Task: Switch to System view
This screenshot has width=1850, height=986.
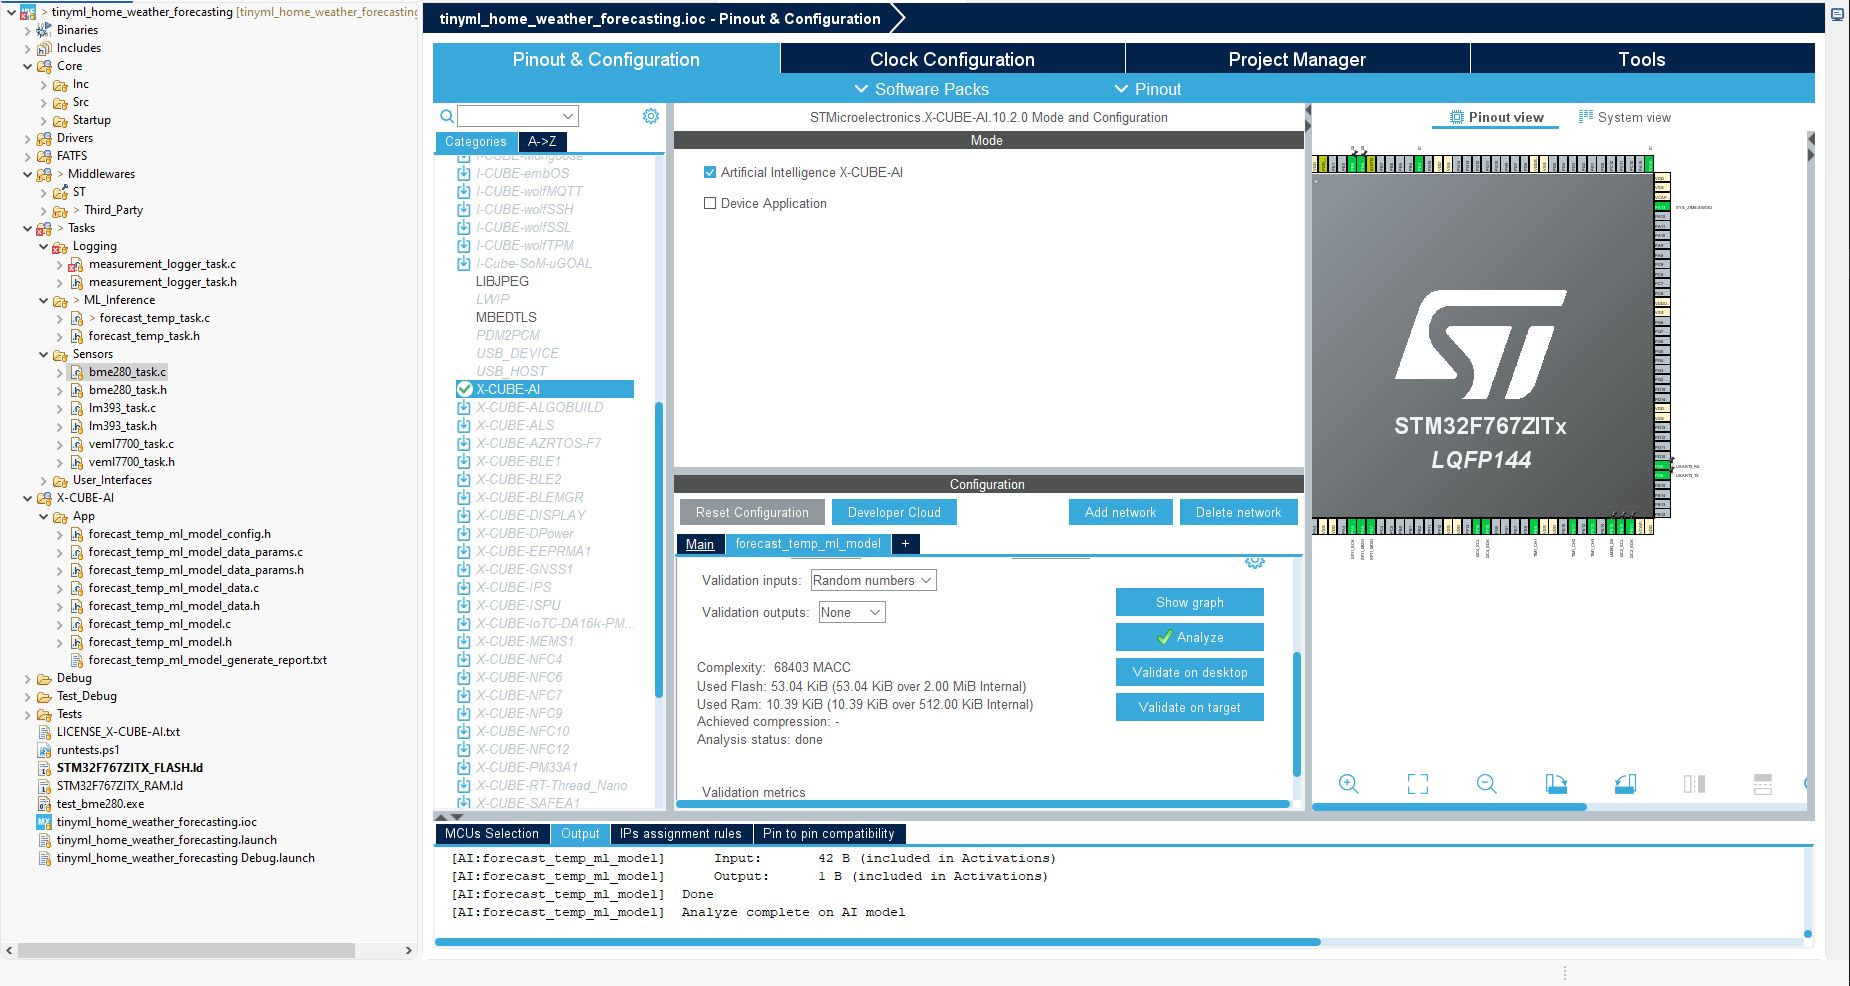Action: 1624,117
